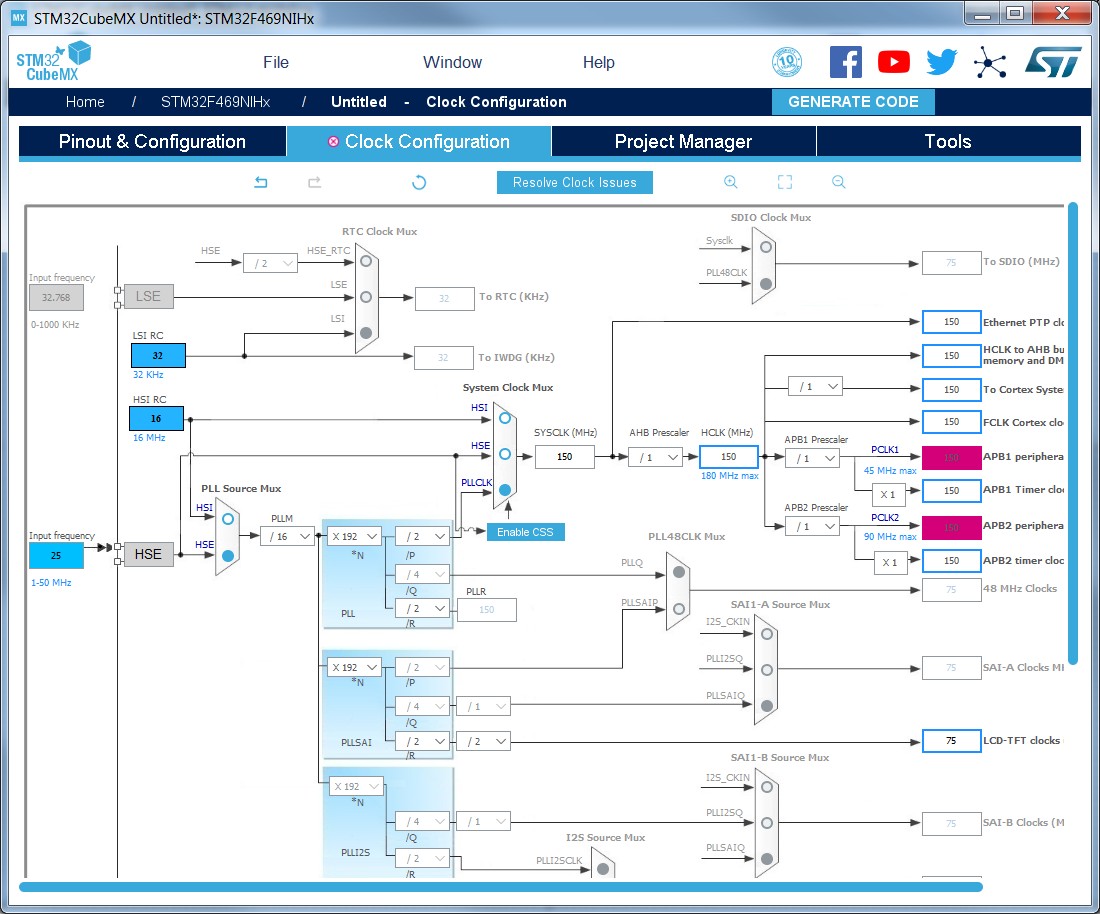Click the magenta APB1 peripheral clock value

951,457
